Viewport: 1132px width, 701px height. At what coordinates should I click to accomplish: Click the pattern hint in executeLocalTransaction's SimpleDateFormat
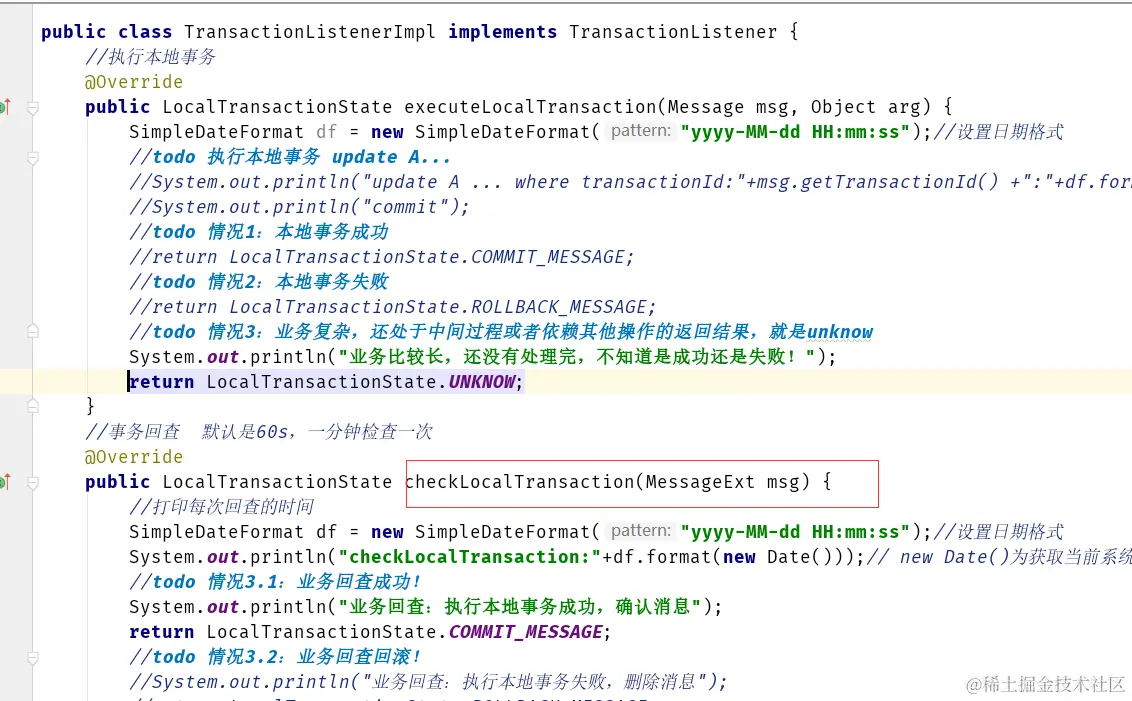tap(640, 131)
